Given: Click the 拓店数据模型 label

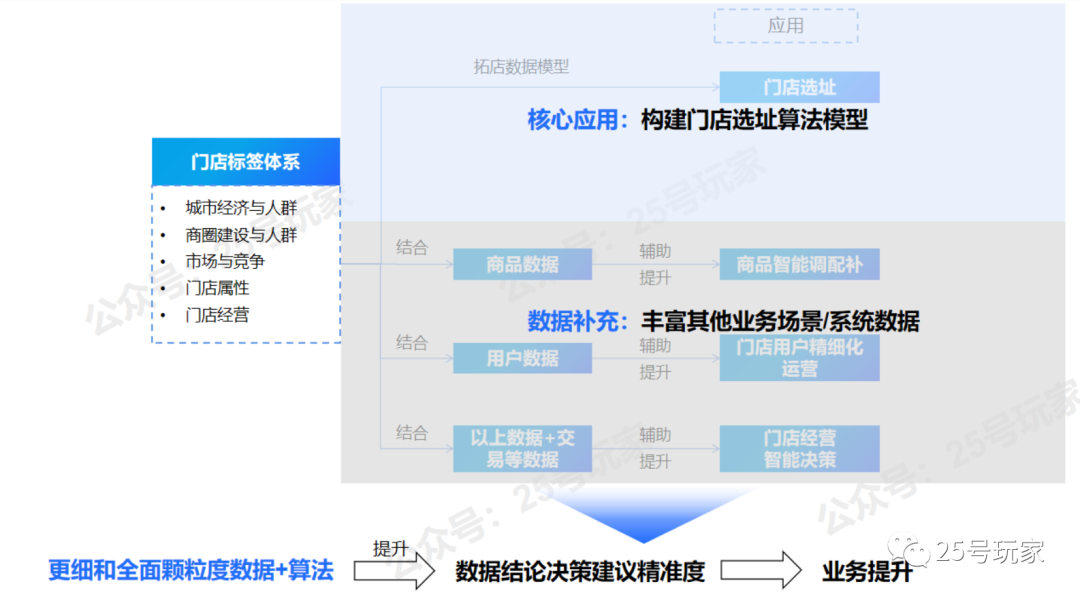Looking at the screenshot, I should (521, 67).
